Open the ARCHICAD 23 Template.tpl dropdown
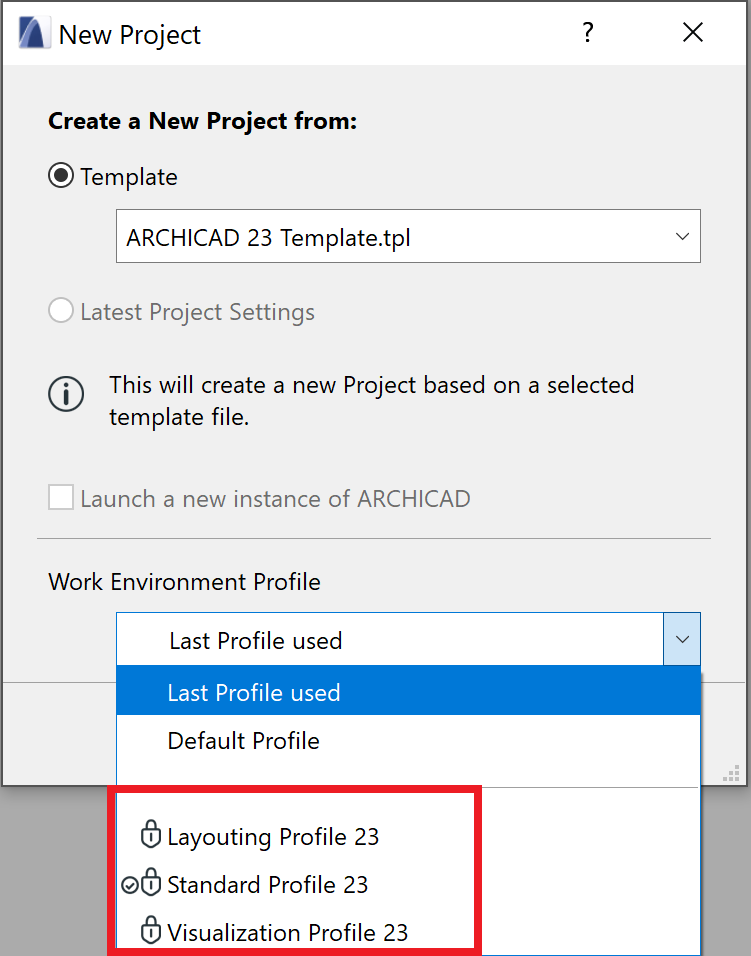Viewport: 751px width, 956px height. point(408,237)
